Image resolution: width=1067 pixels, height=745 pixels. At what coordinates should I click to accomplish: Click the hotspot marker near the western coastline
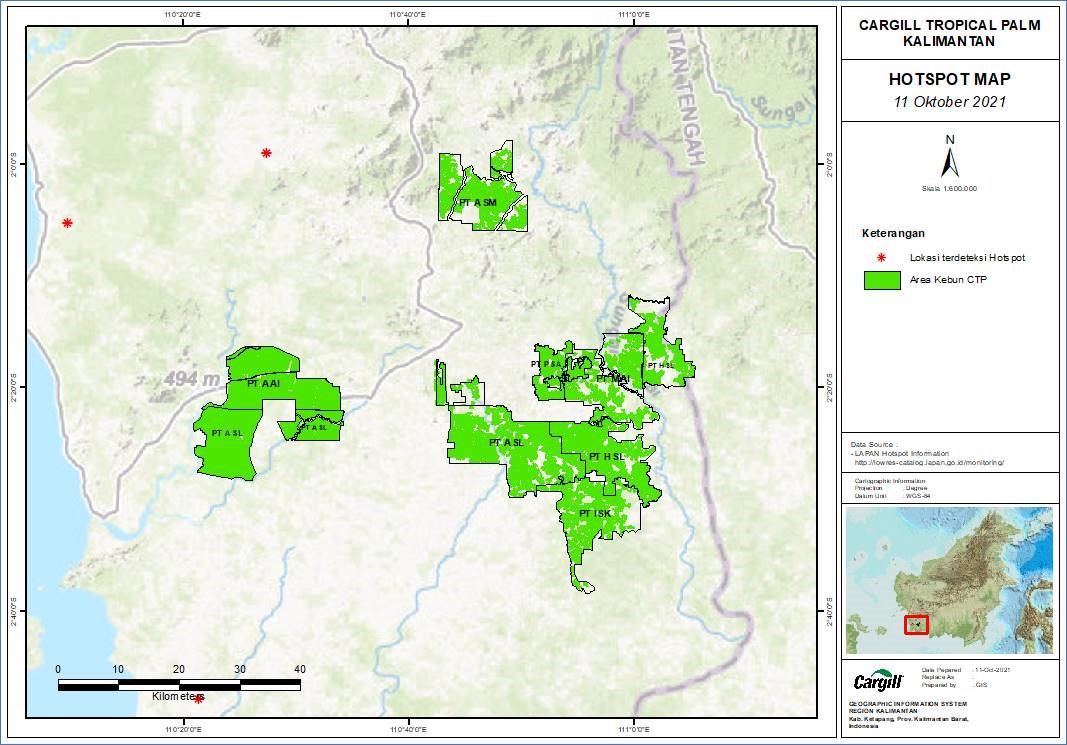pyautogui.click(x=67, y=222)
